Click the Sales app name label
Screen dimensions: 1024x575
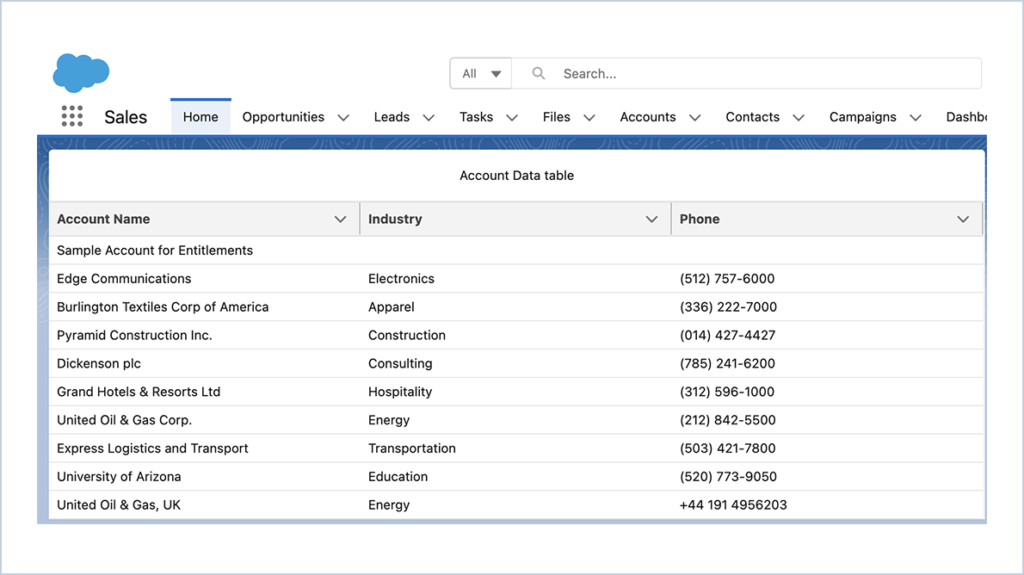[x=125, y=117]
